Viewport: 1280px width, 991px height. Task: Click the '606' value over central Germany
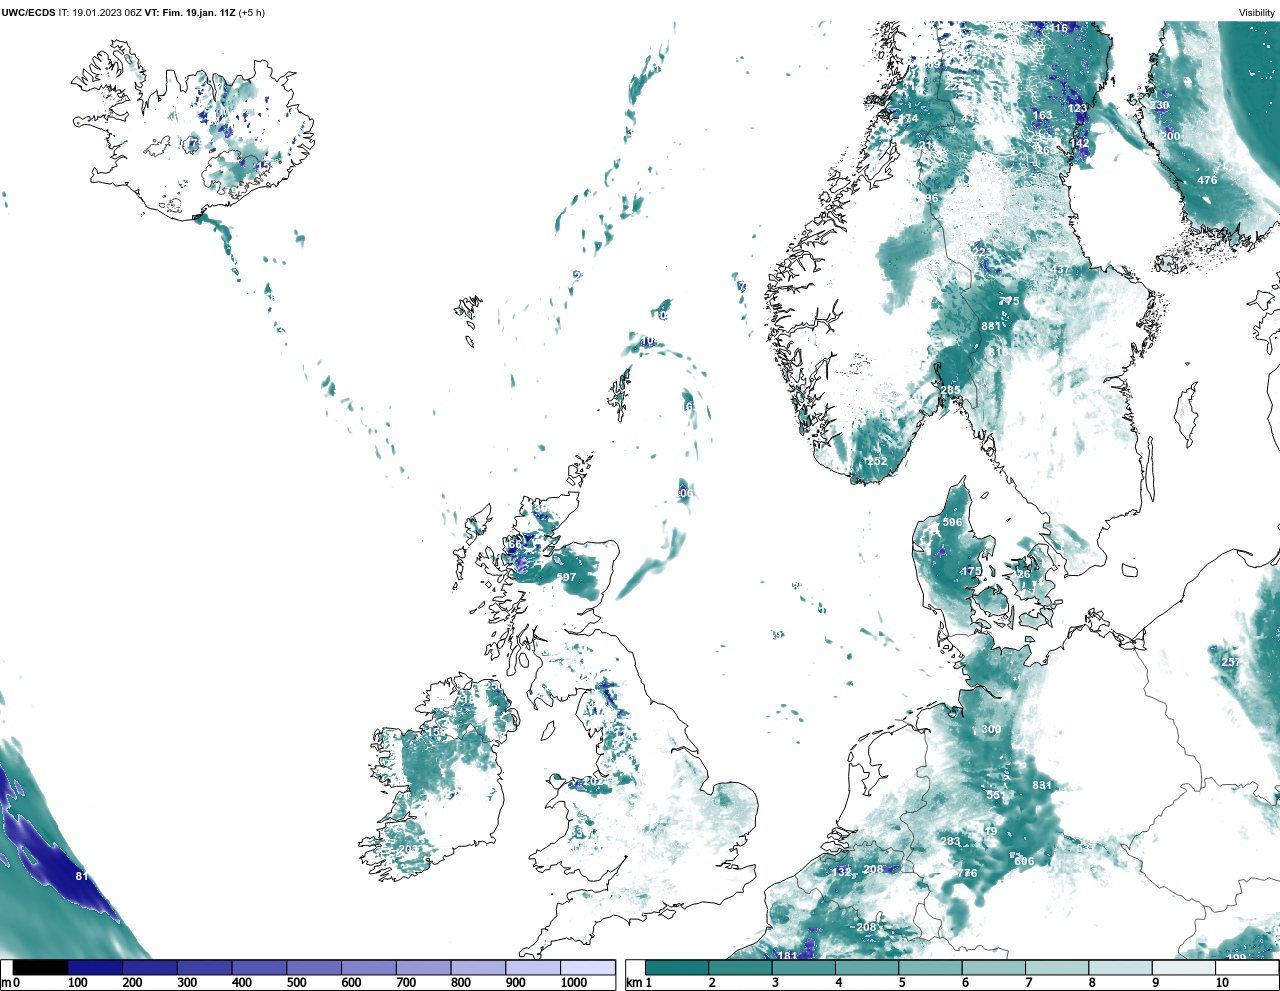1024,861
